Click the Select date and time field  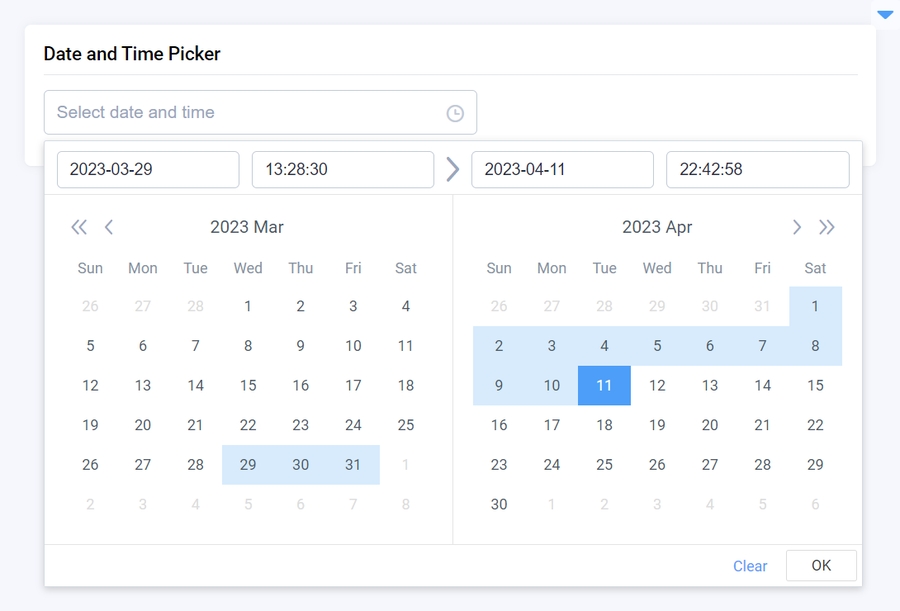pos(245,113)
